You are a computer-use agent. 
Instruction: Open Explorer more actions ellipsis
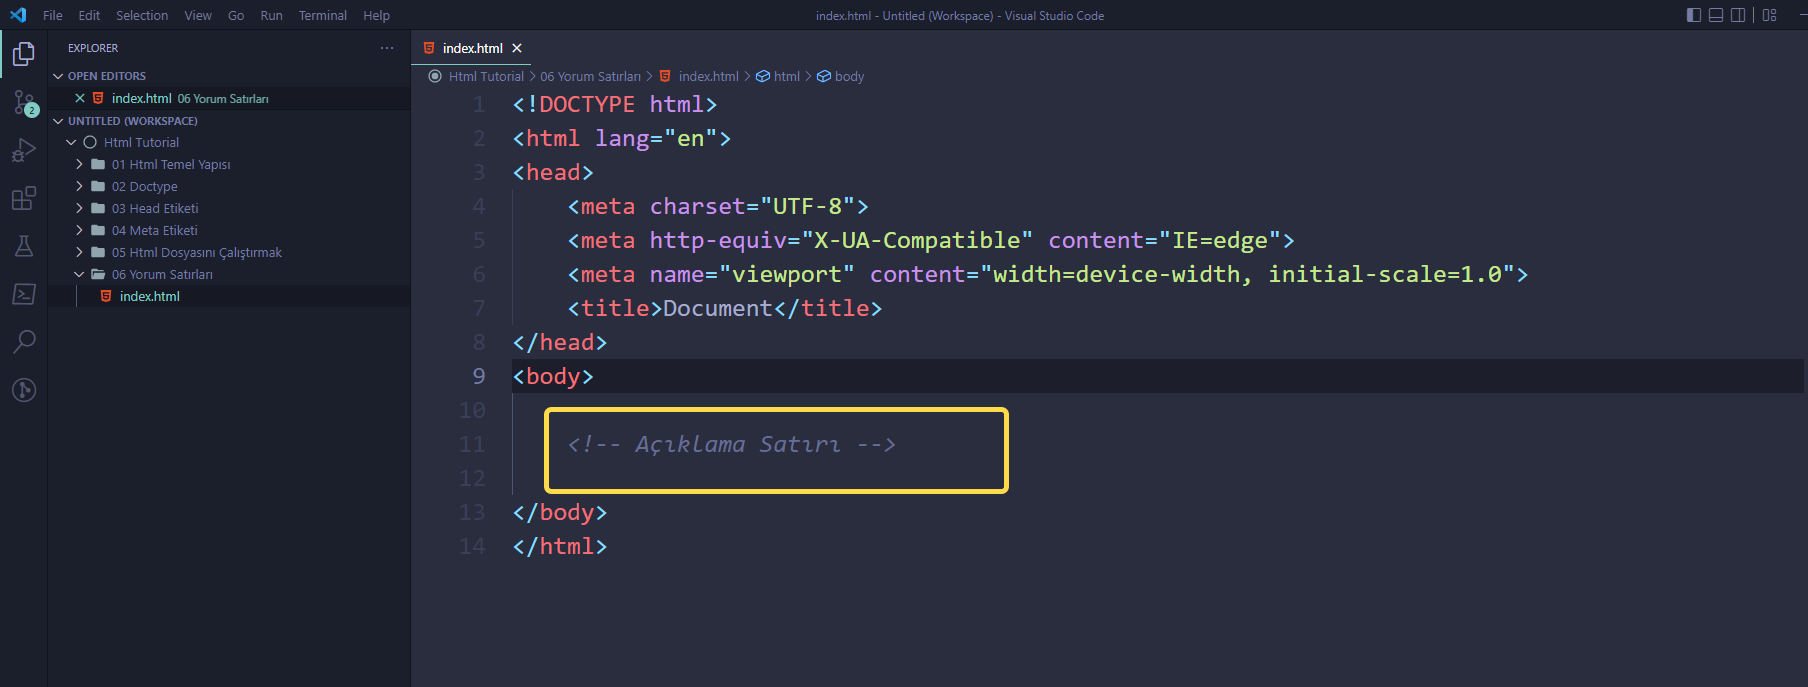pos(387,48)
